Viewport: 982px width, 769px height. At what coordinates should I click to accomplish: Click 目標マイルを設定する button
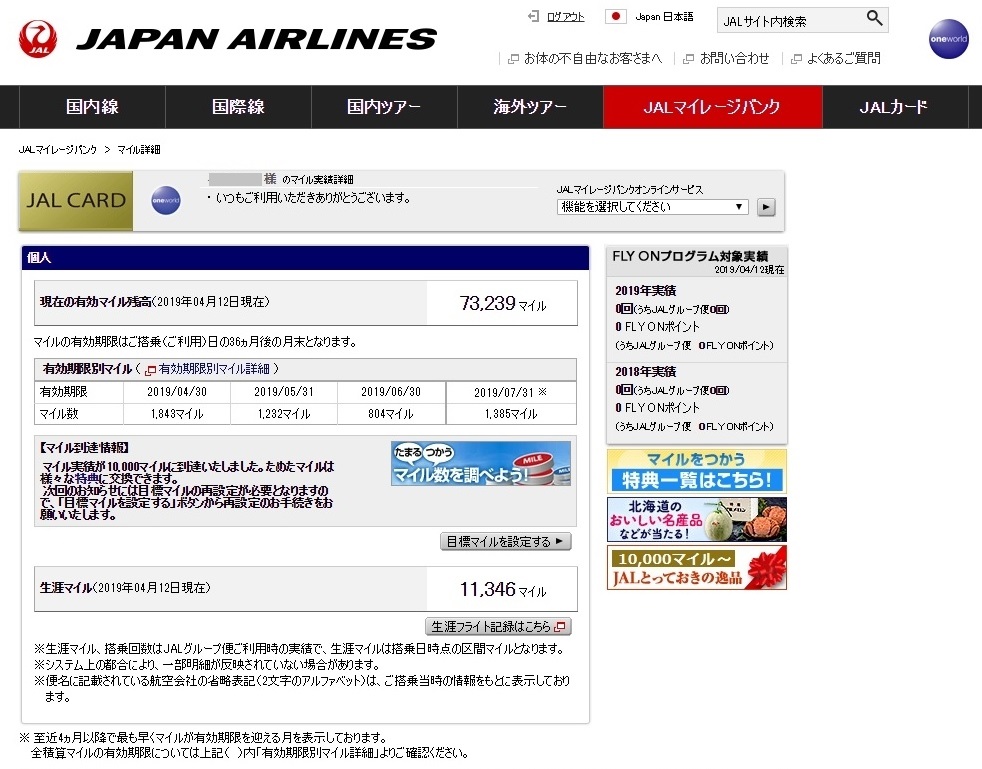click(505, 541)
